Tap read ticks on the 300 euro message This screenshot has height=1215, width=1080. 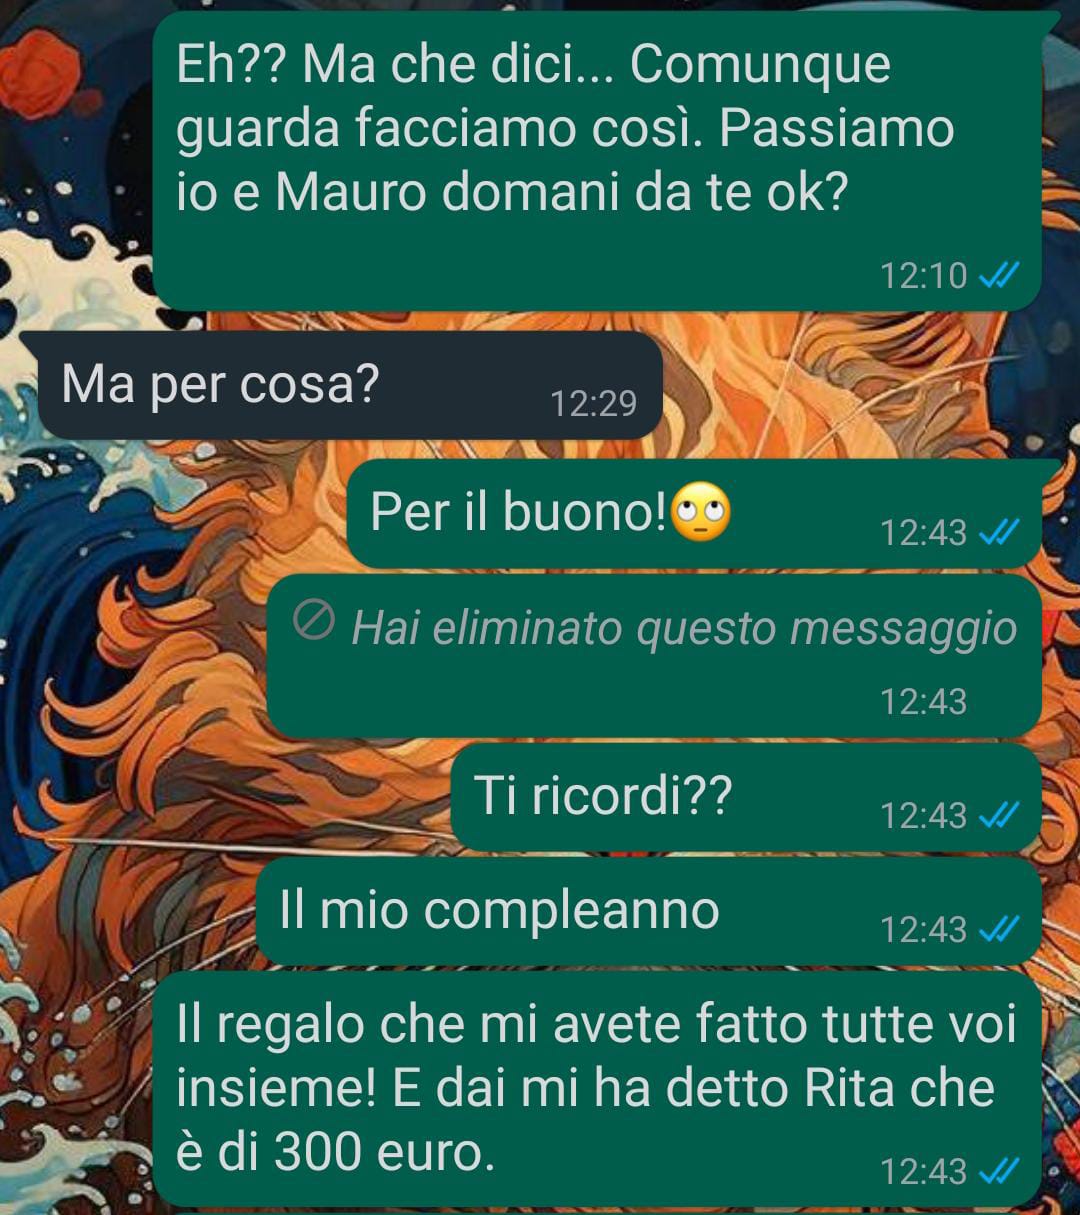click(x=997, y=1169)
